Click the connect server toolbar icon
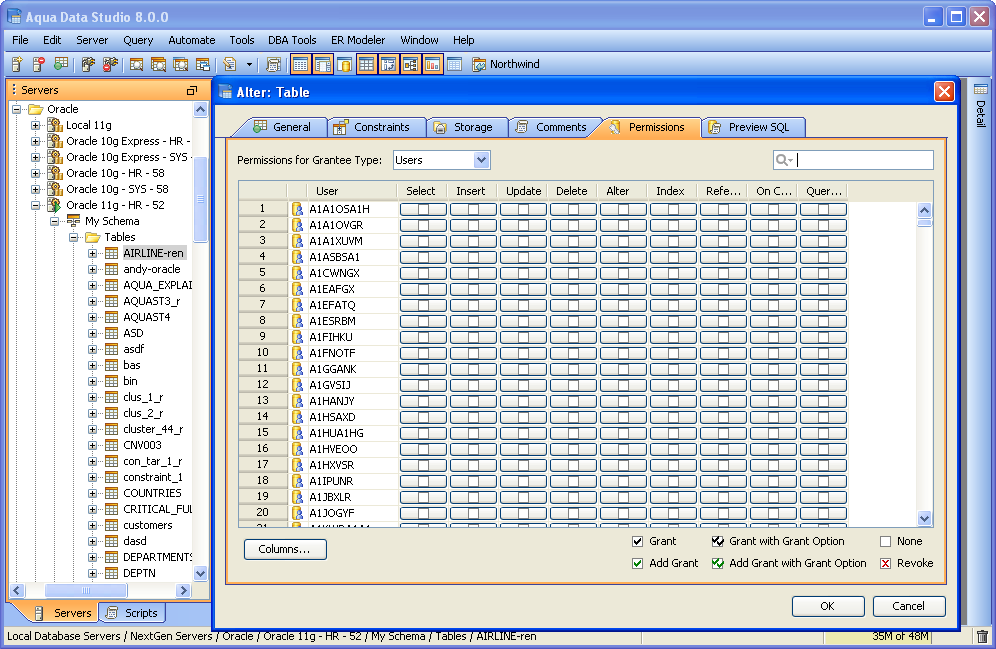This screenshot has height=649, width=996. point(88,64)
